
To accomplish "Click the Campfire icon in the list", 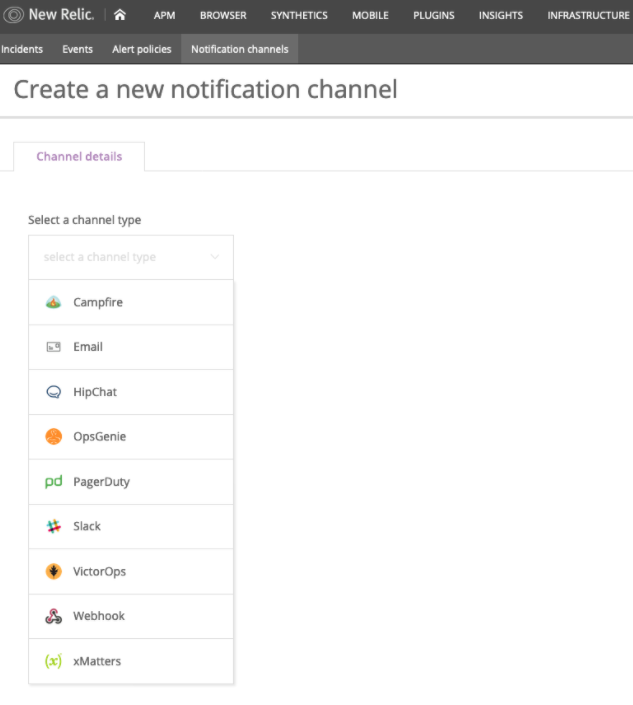I will [54, 302].
